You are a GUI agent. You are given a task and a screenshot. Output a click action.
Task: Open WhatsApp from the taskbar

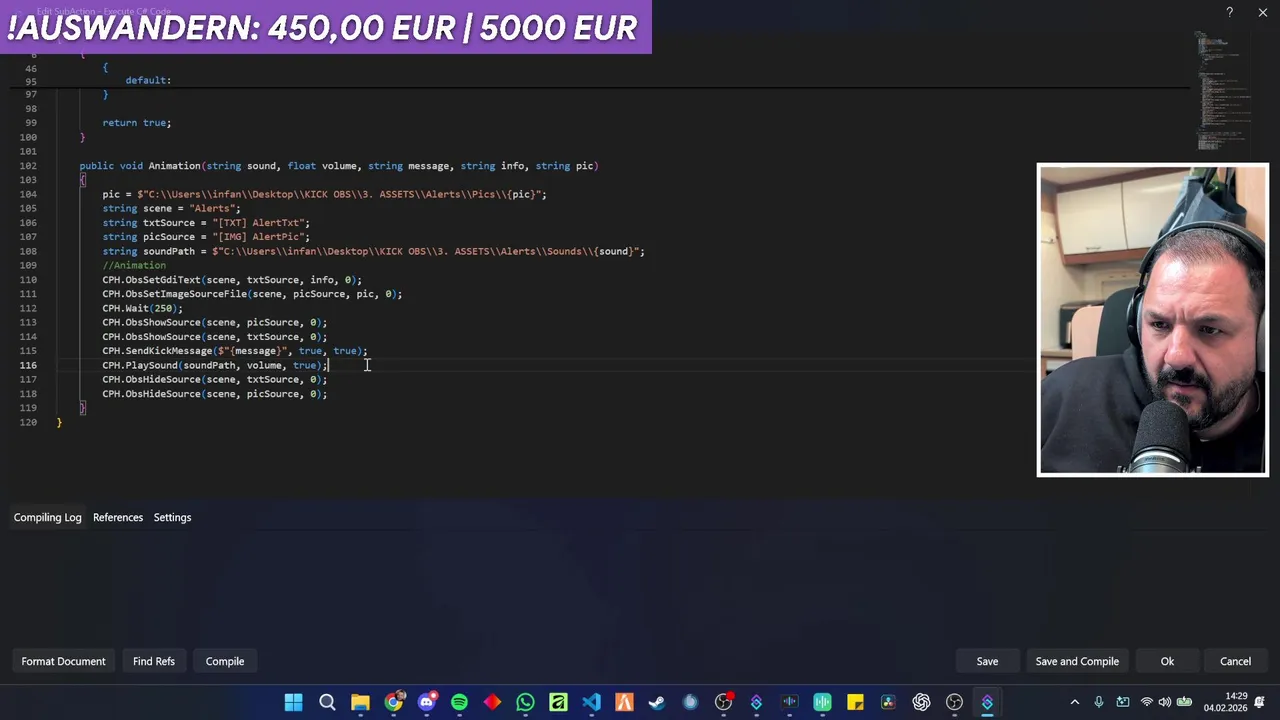(525, 702)
